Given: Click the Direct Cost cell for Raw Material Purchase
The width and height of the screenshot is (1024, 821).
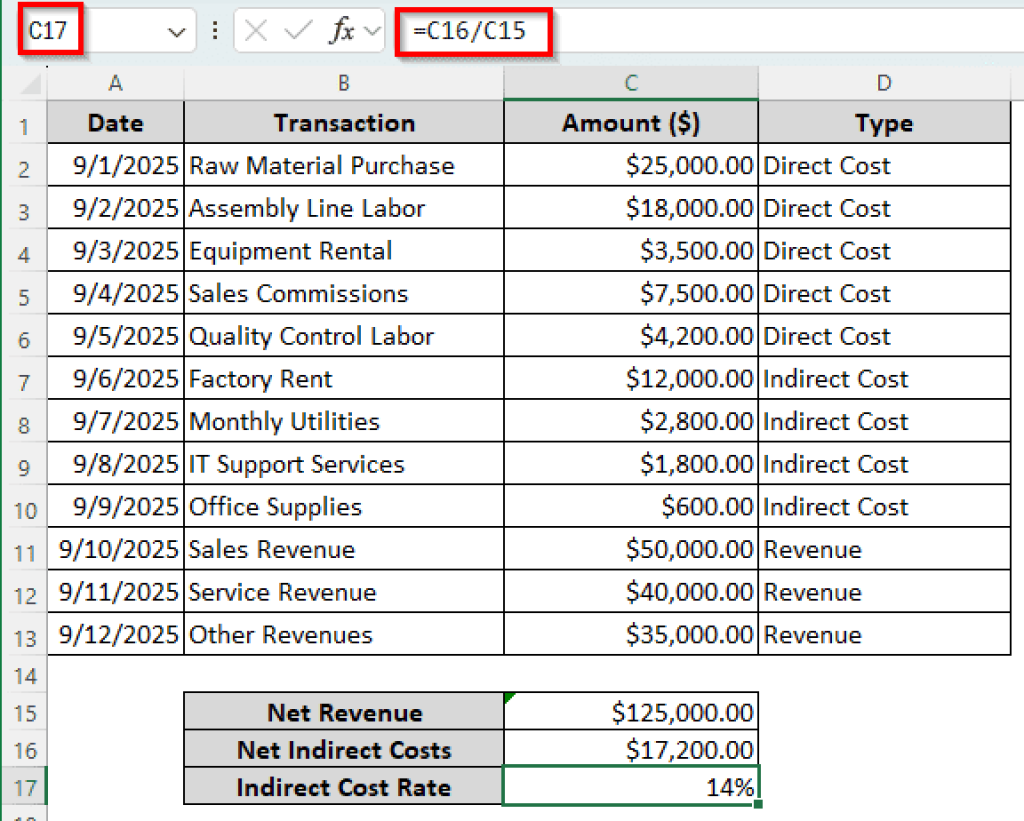Looking at the screenshot, I should [x=884, y=165].
